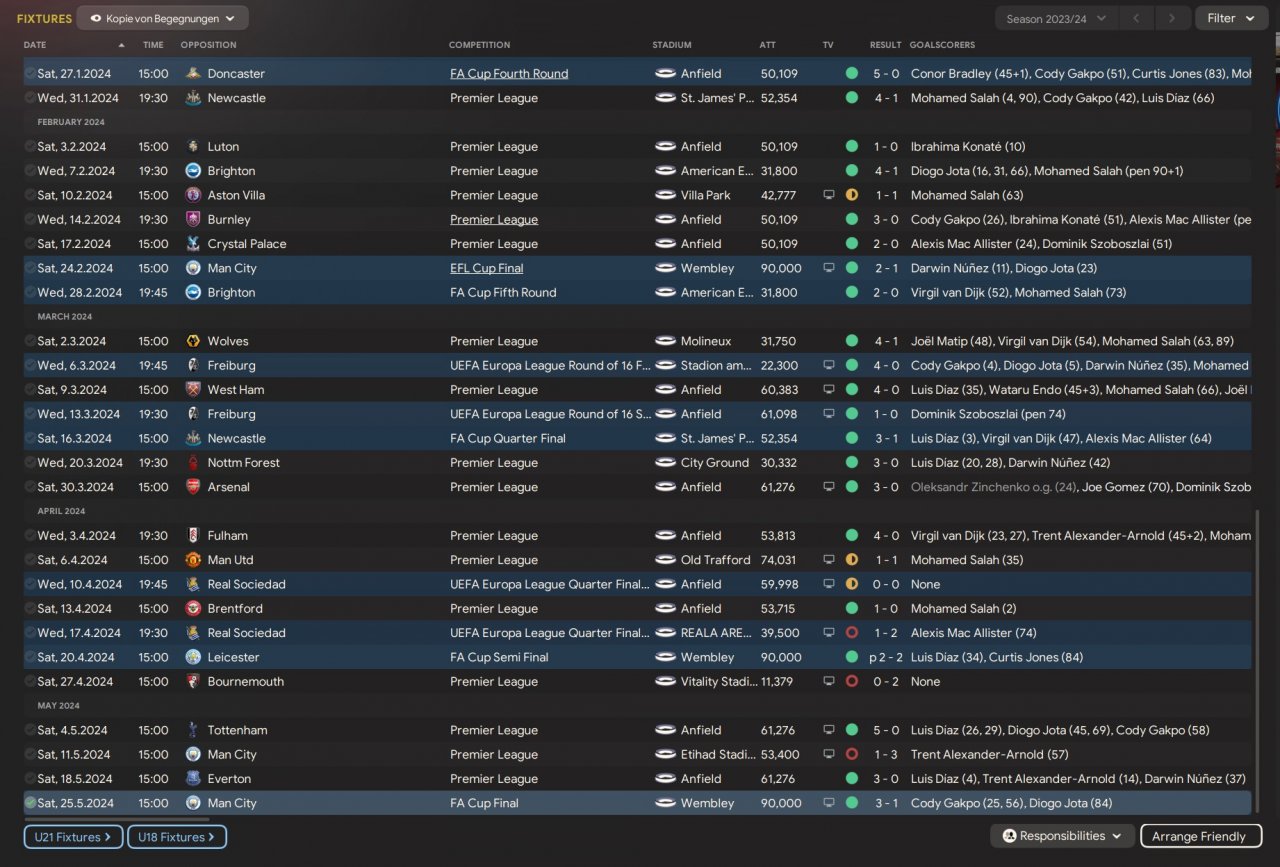This screenshot has height=867, width=1280.
Task: Sort by the Goalscorers column header
Action: 942,45
